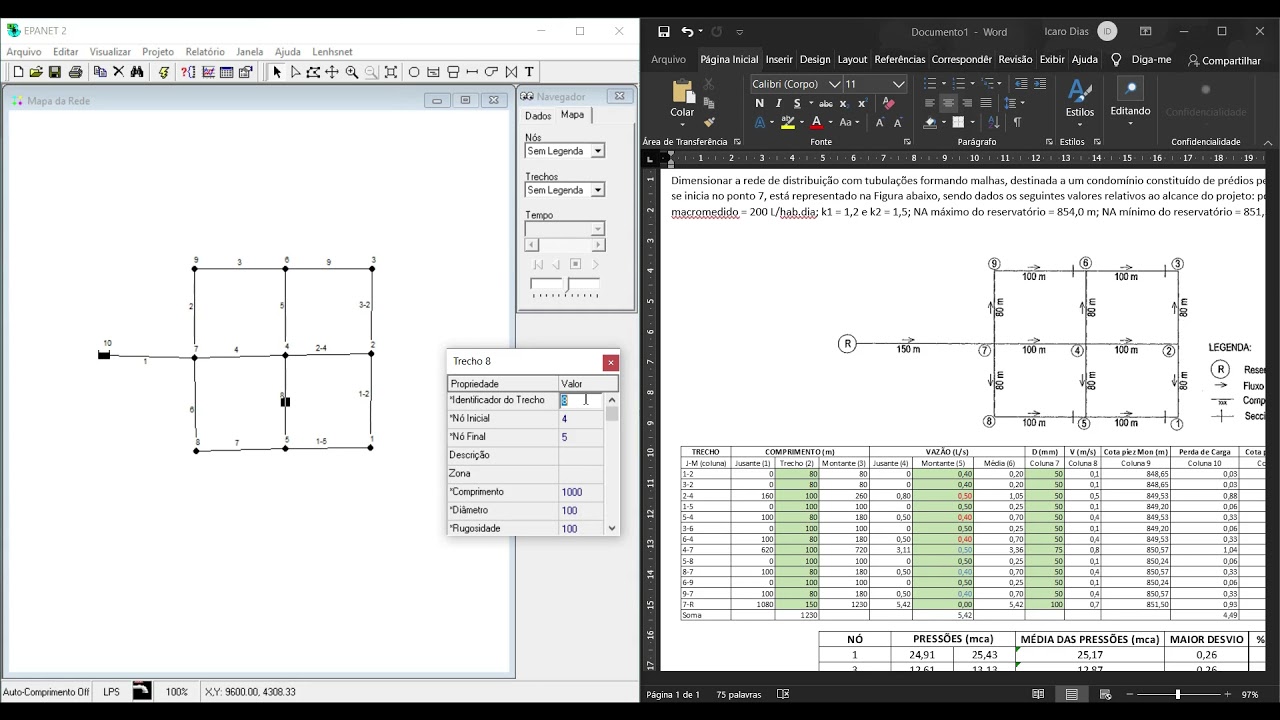Viewport: 1280px width, 720px height.
Task: Select the Add Label text tool
Action: point(529,72)
